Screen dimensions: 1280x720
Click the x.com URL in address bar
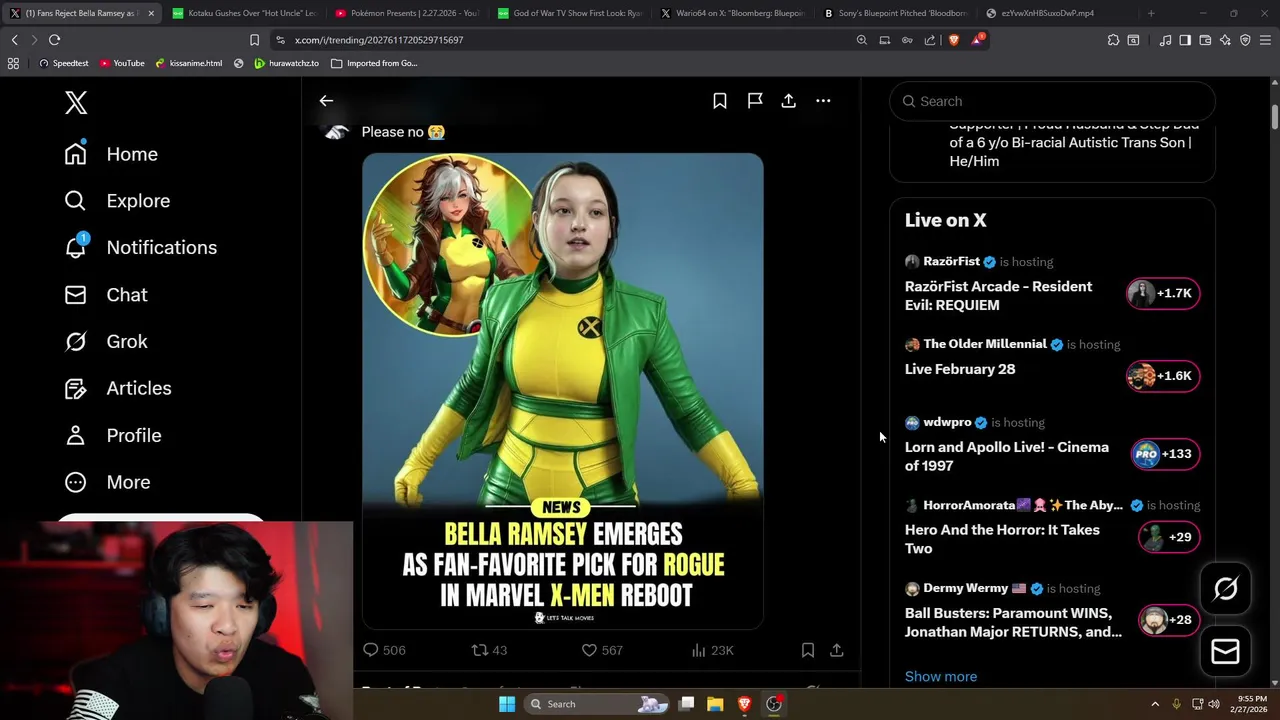[379, 40]
